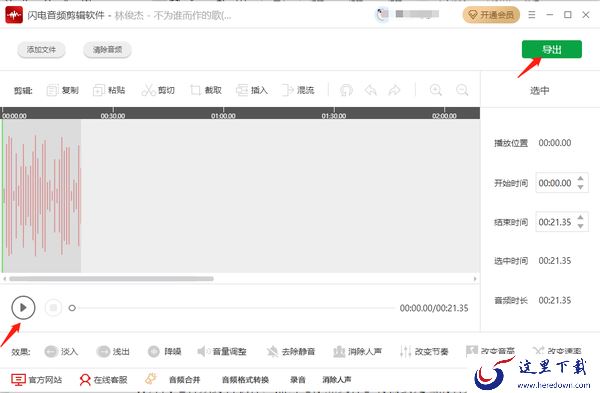Apply the 去除静音 remove silence effect
The image size is (600, 393).
pyautogui.click(x=291, y=351)
